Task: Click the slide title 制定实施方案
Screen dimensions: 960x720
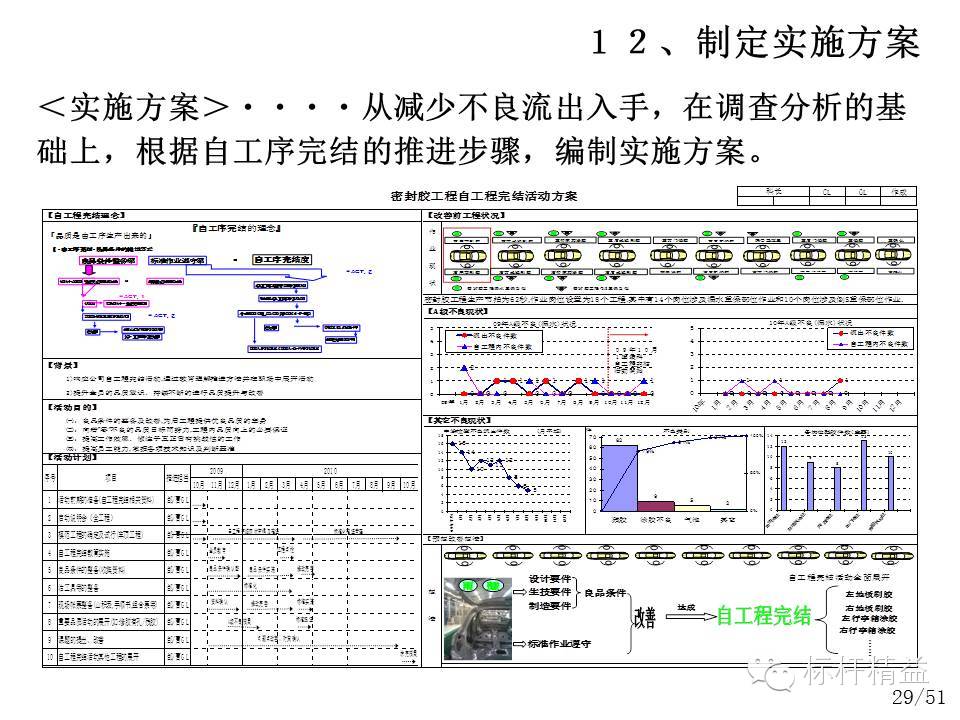Action: [808, 43]
